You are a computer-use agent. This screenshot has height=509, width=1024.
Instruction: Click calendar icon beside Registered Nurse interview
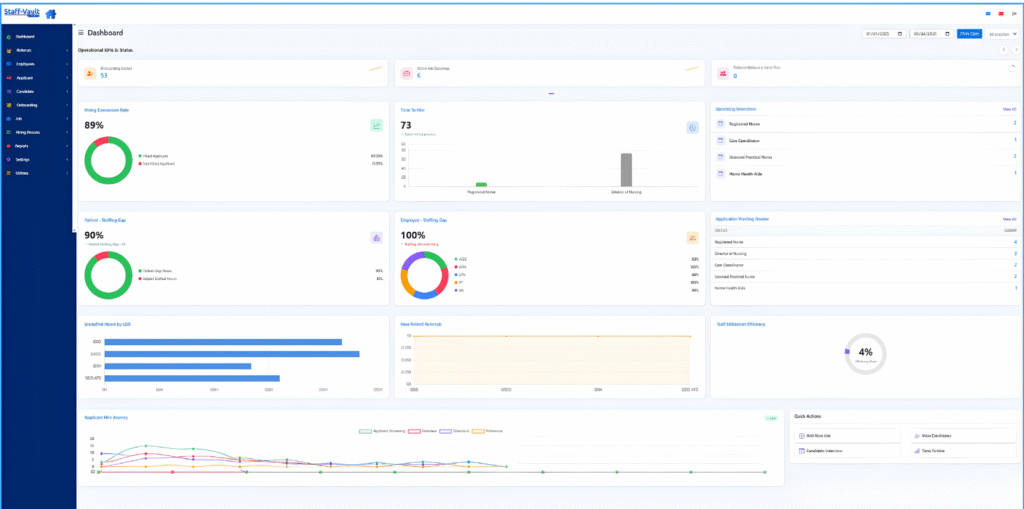[720, 123]
